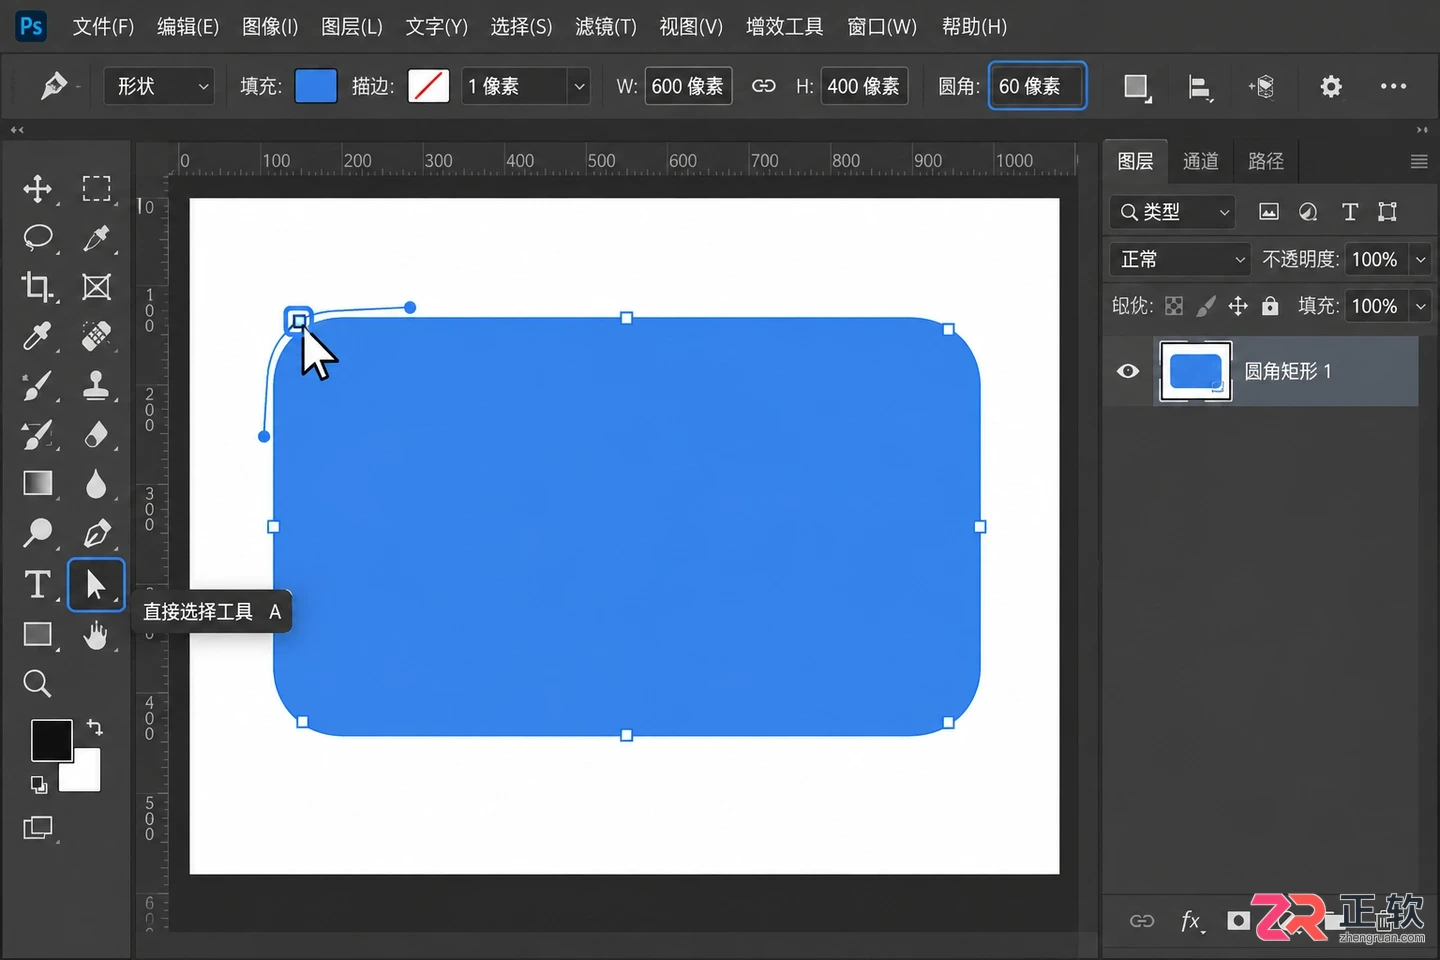Open the 正常 blend mode dropdown

[1181, 259]
